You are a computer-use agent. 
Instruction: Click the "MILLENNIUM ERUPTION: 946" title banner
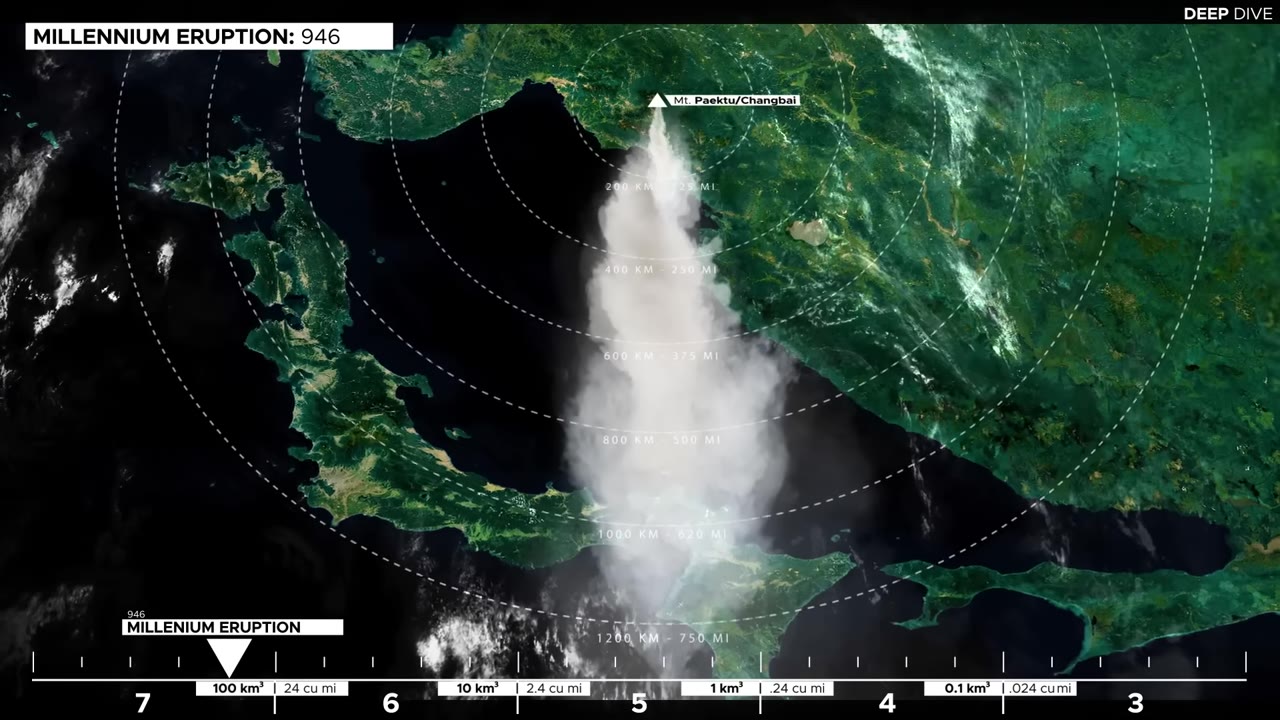(209, 37)
